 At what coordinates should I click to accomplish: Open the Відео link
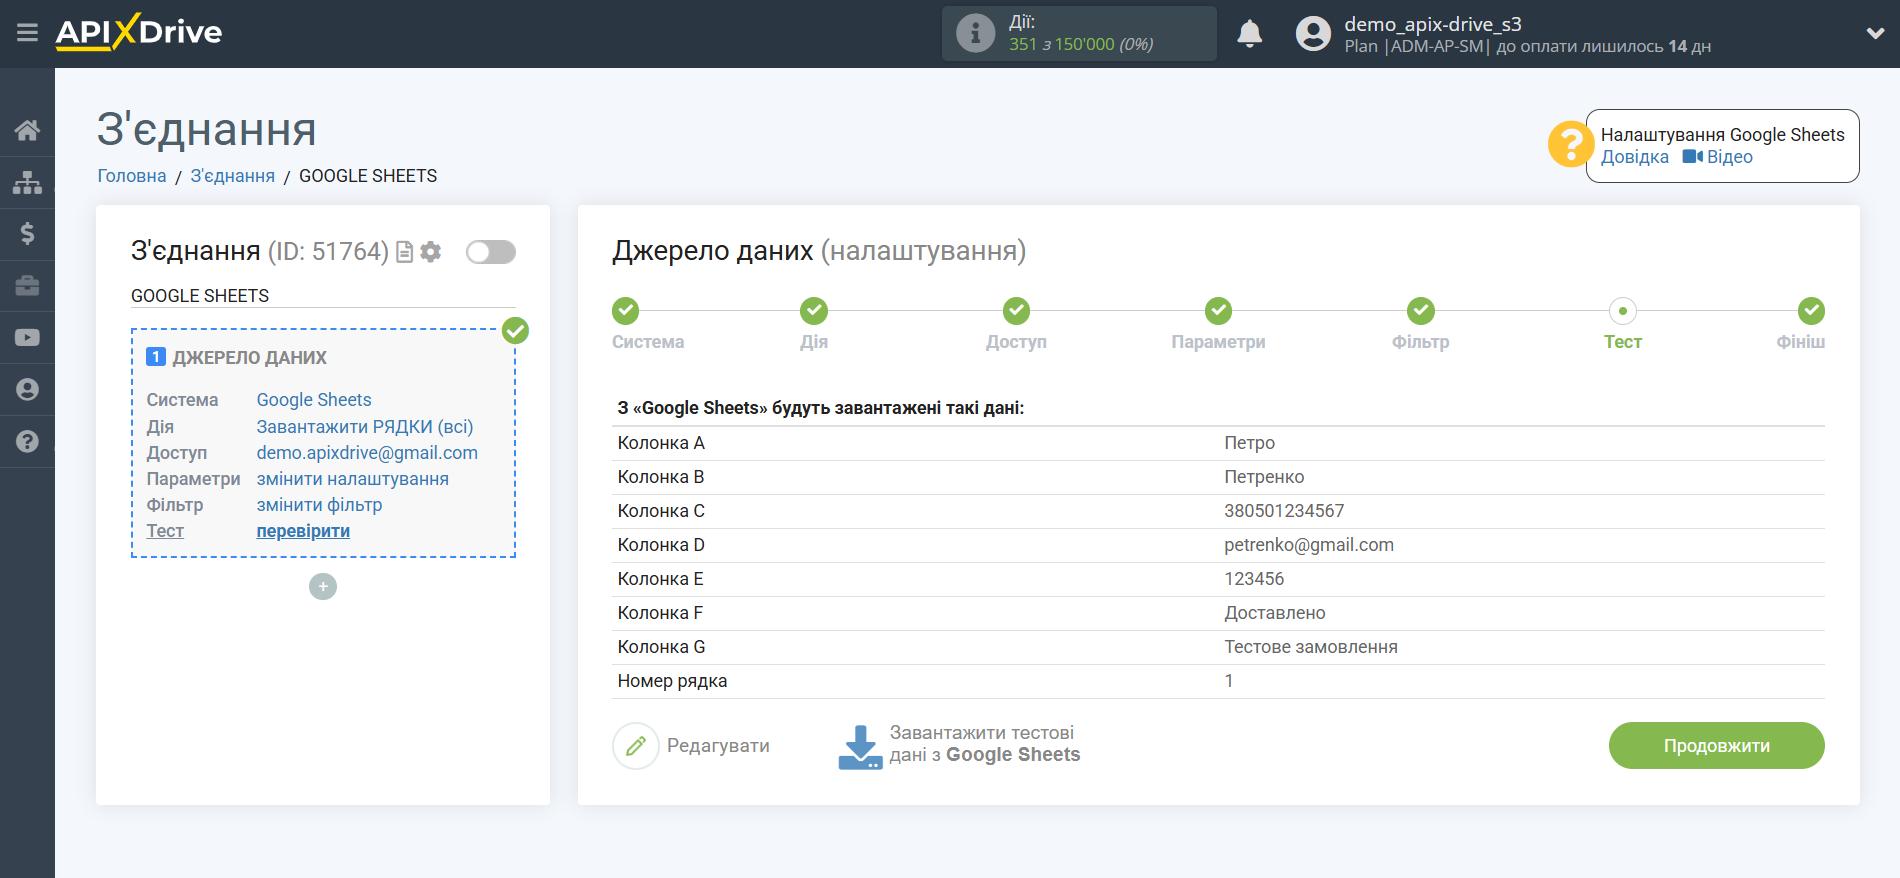(1718, 157)
